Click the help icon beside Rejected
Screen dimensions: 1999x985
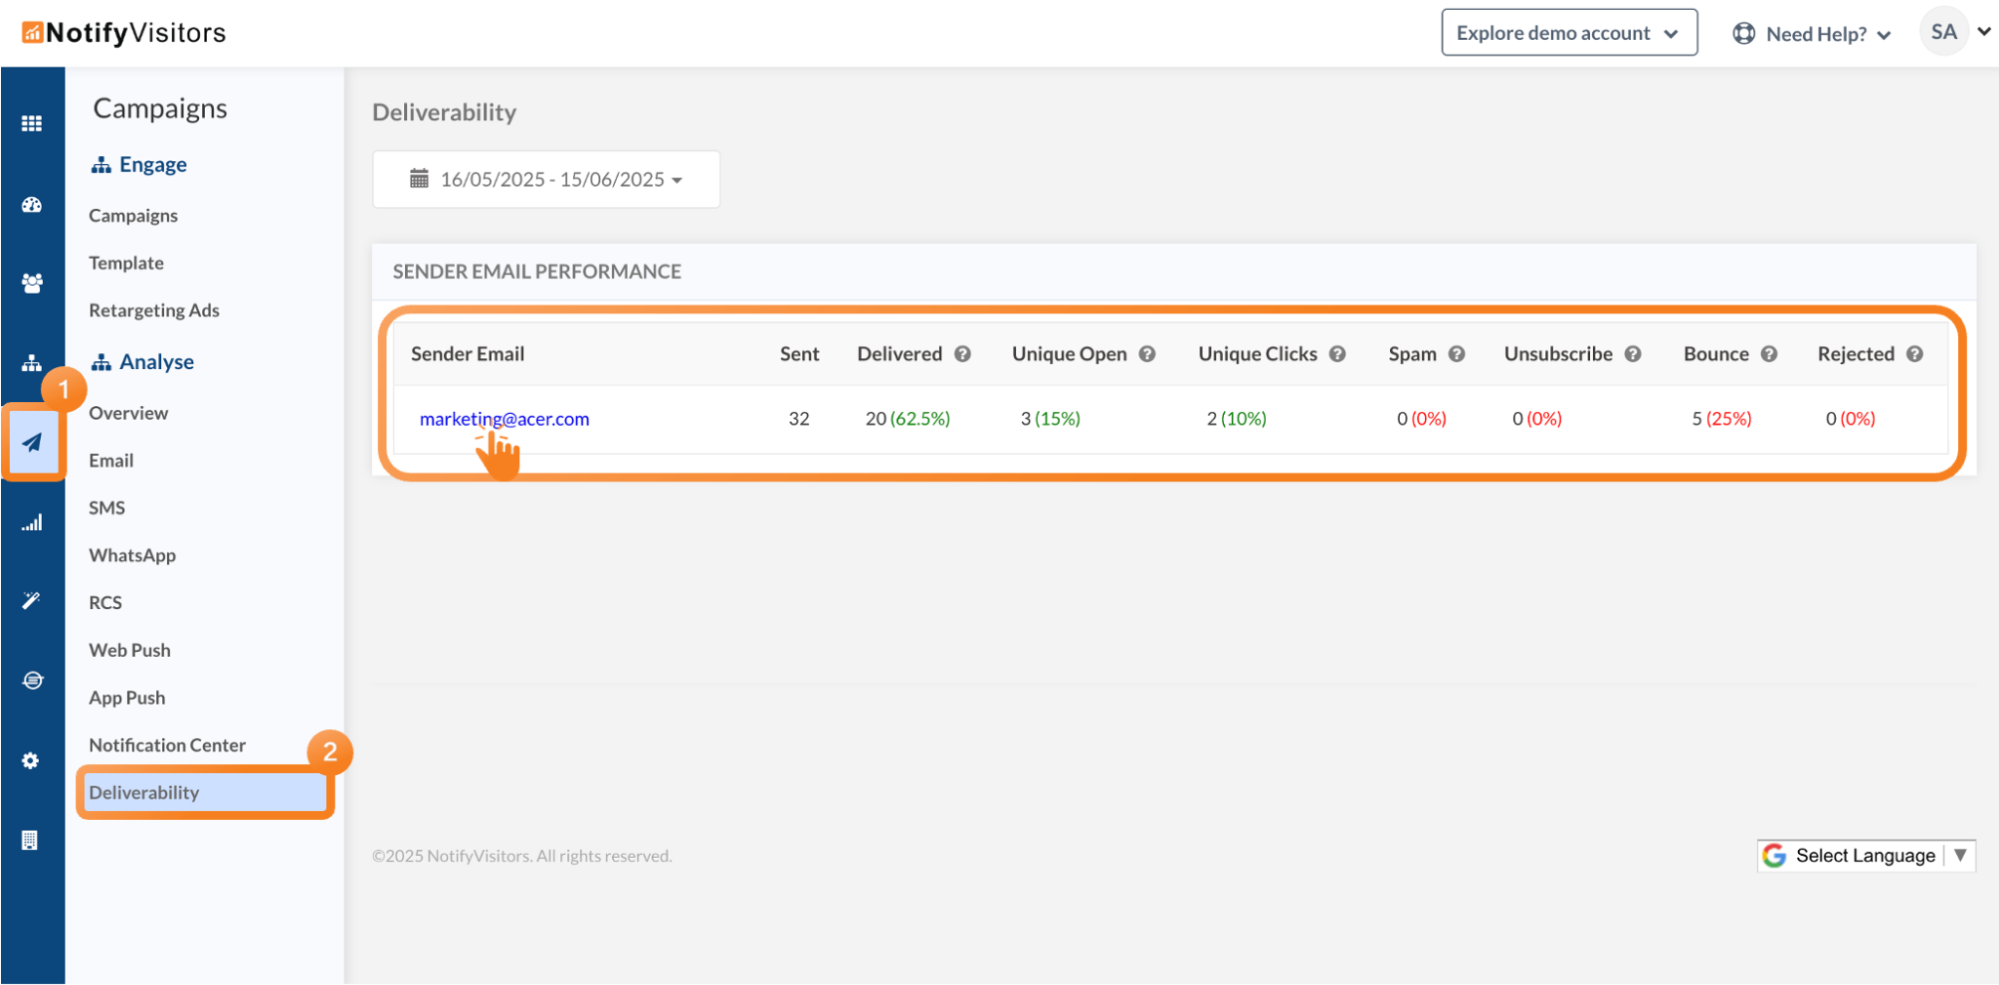coord(1915,354)
